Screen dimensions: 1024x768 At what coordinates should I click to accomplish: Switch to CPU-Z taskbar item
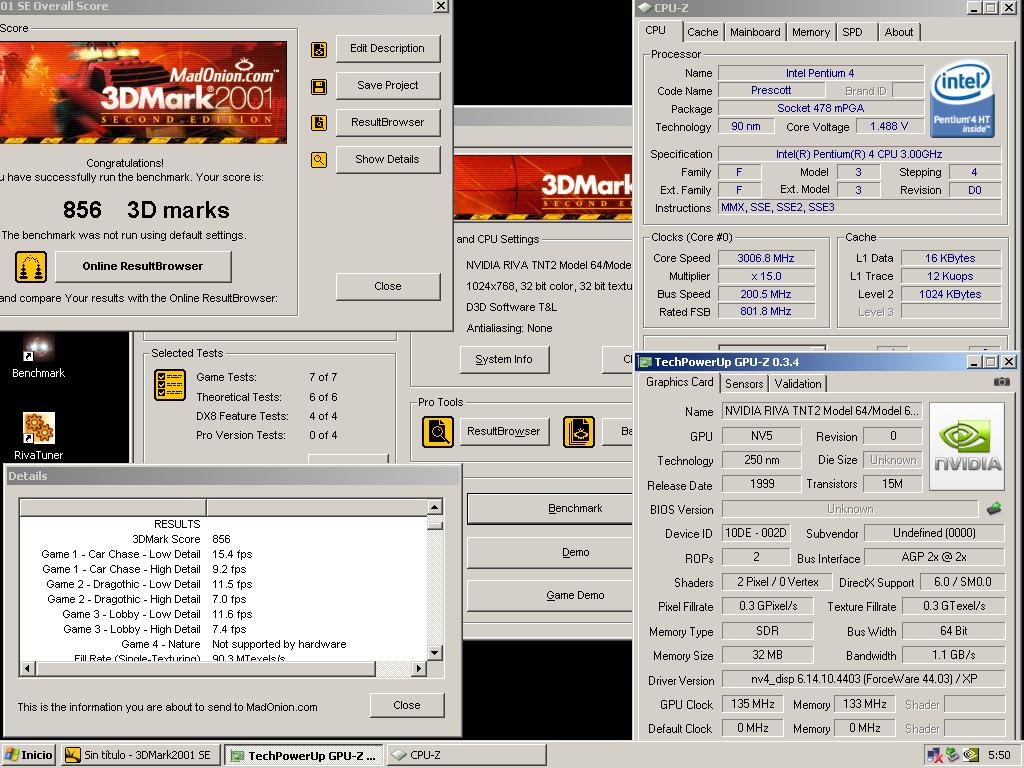(x=466, y=755)
